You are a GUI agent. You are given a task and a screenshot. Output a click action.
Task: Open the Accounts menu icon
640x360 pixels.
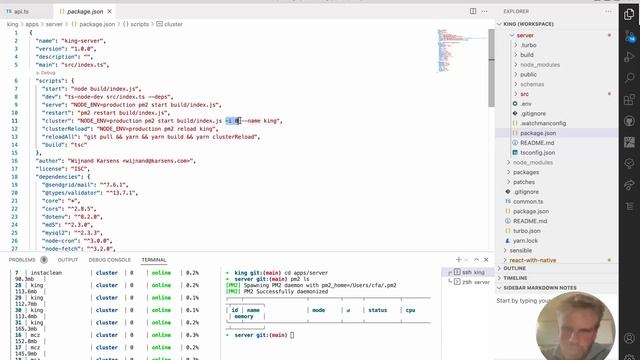click(x=629, y=338)
